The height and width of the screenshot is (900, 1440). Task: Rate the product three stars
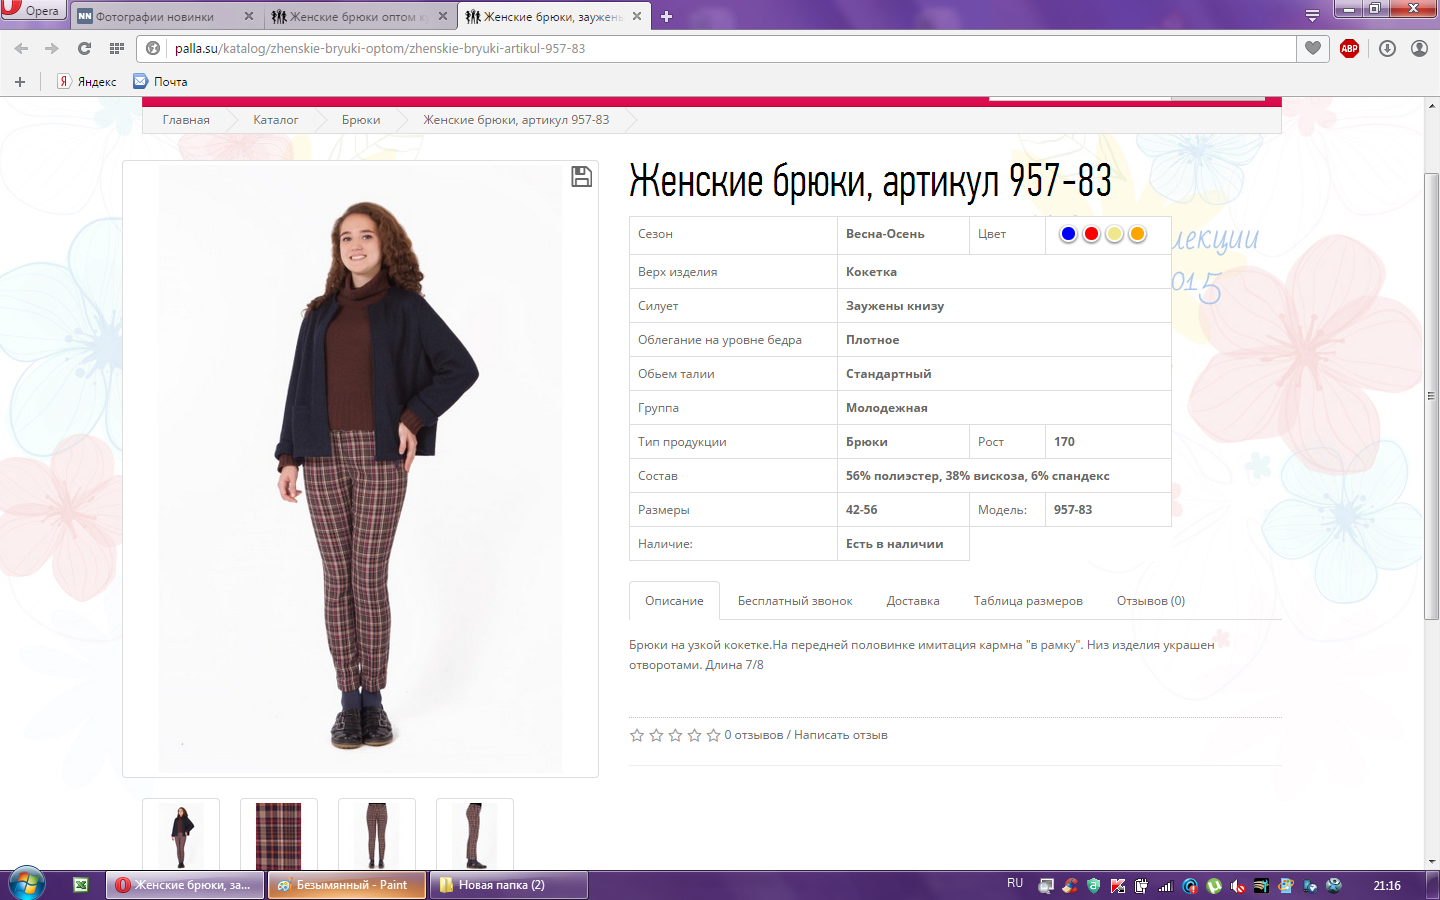pos(675,735)
